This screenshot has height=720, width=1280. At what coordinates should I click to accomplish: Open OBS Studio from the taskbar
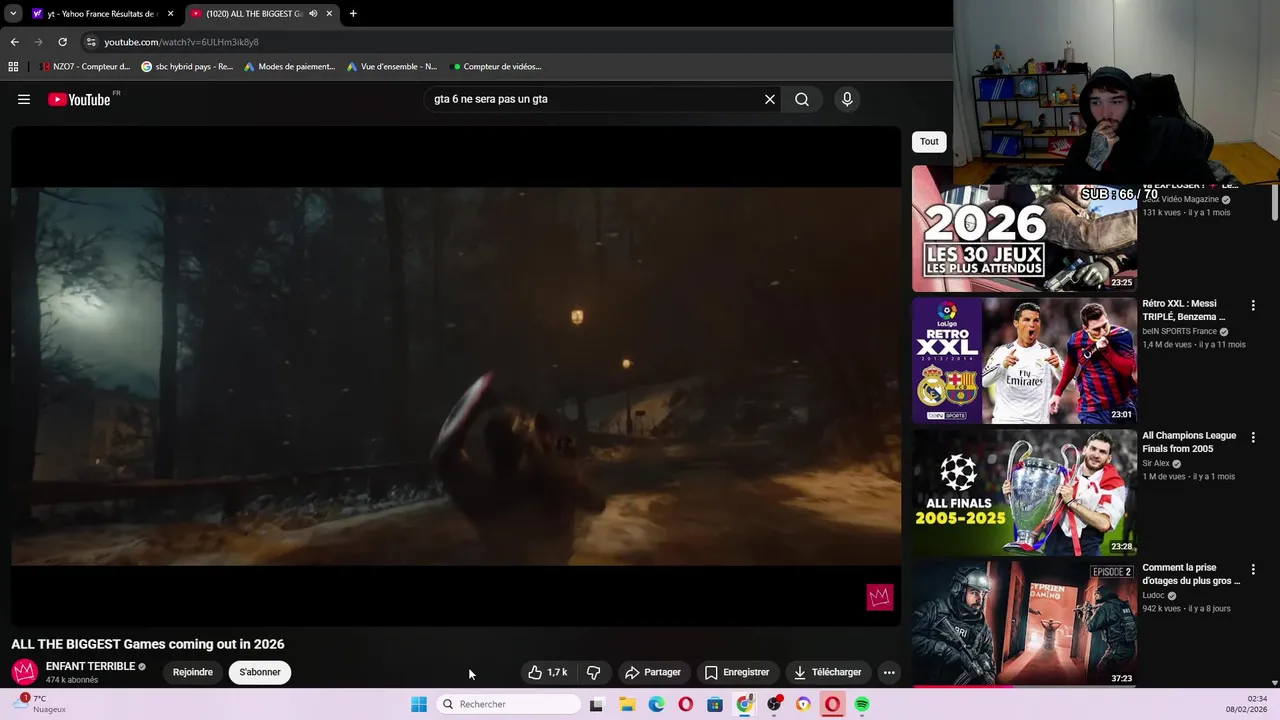point(774,704)
